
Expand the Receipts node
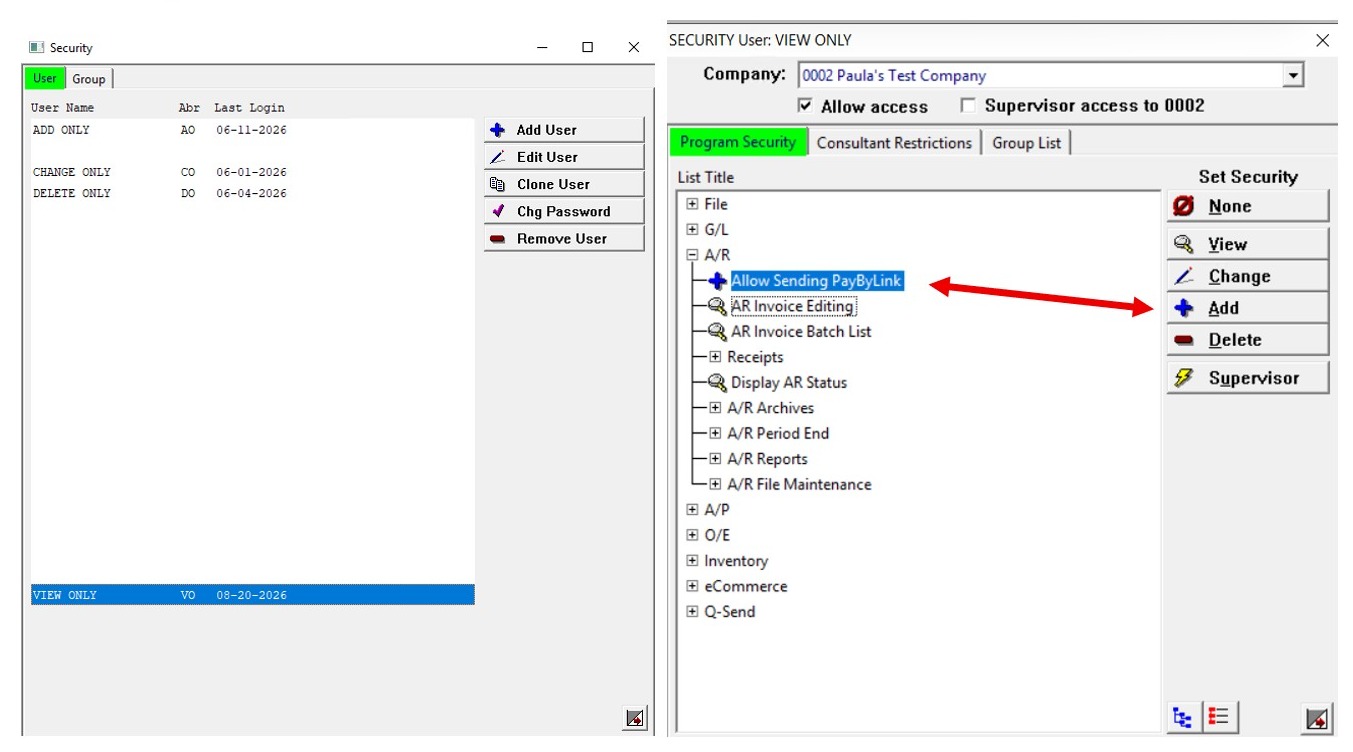(715, 357)
